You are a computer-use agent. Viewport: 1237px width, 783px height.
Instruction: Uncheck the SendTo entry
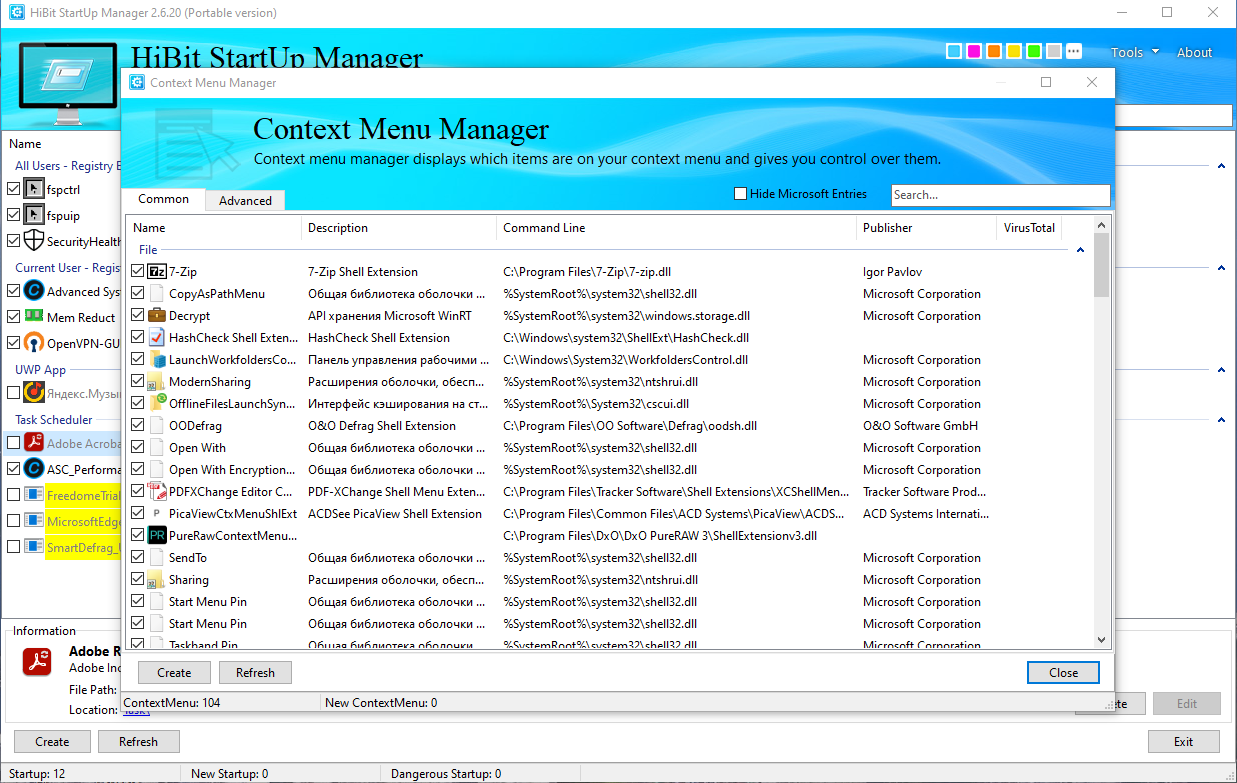click(x=138, y=558)
